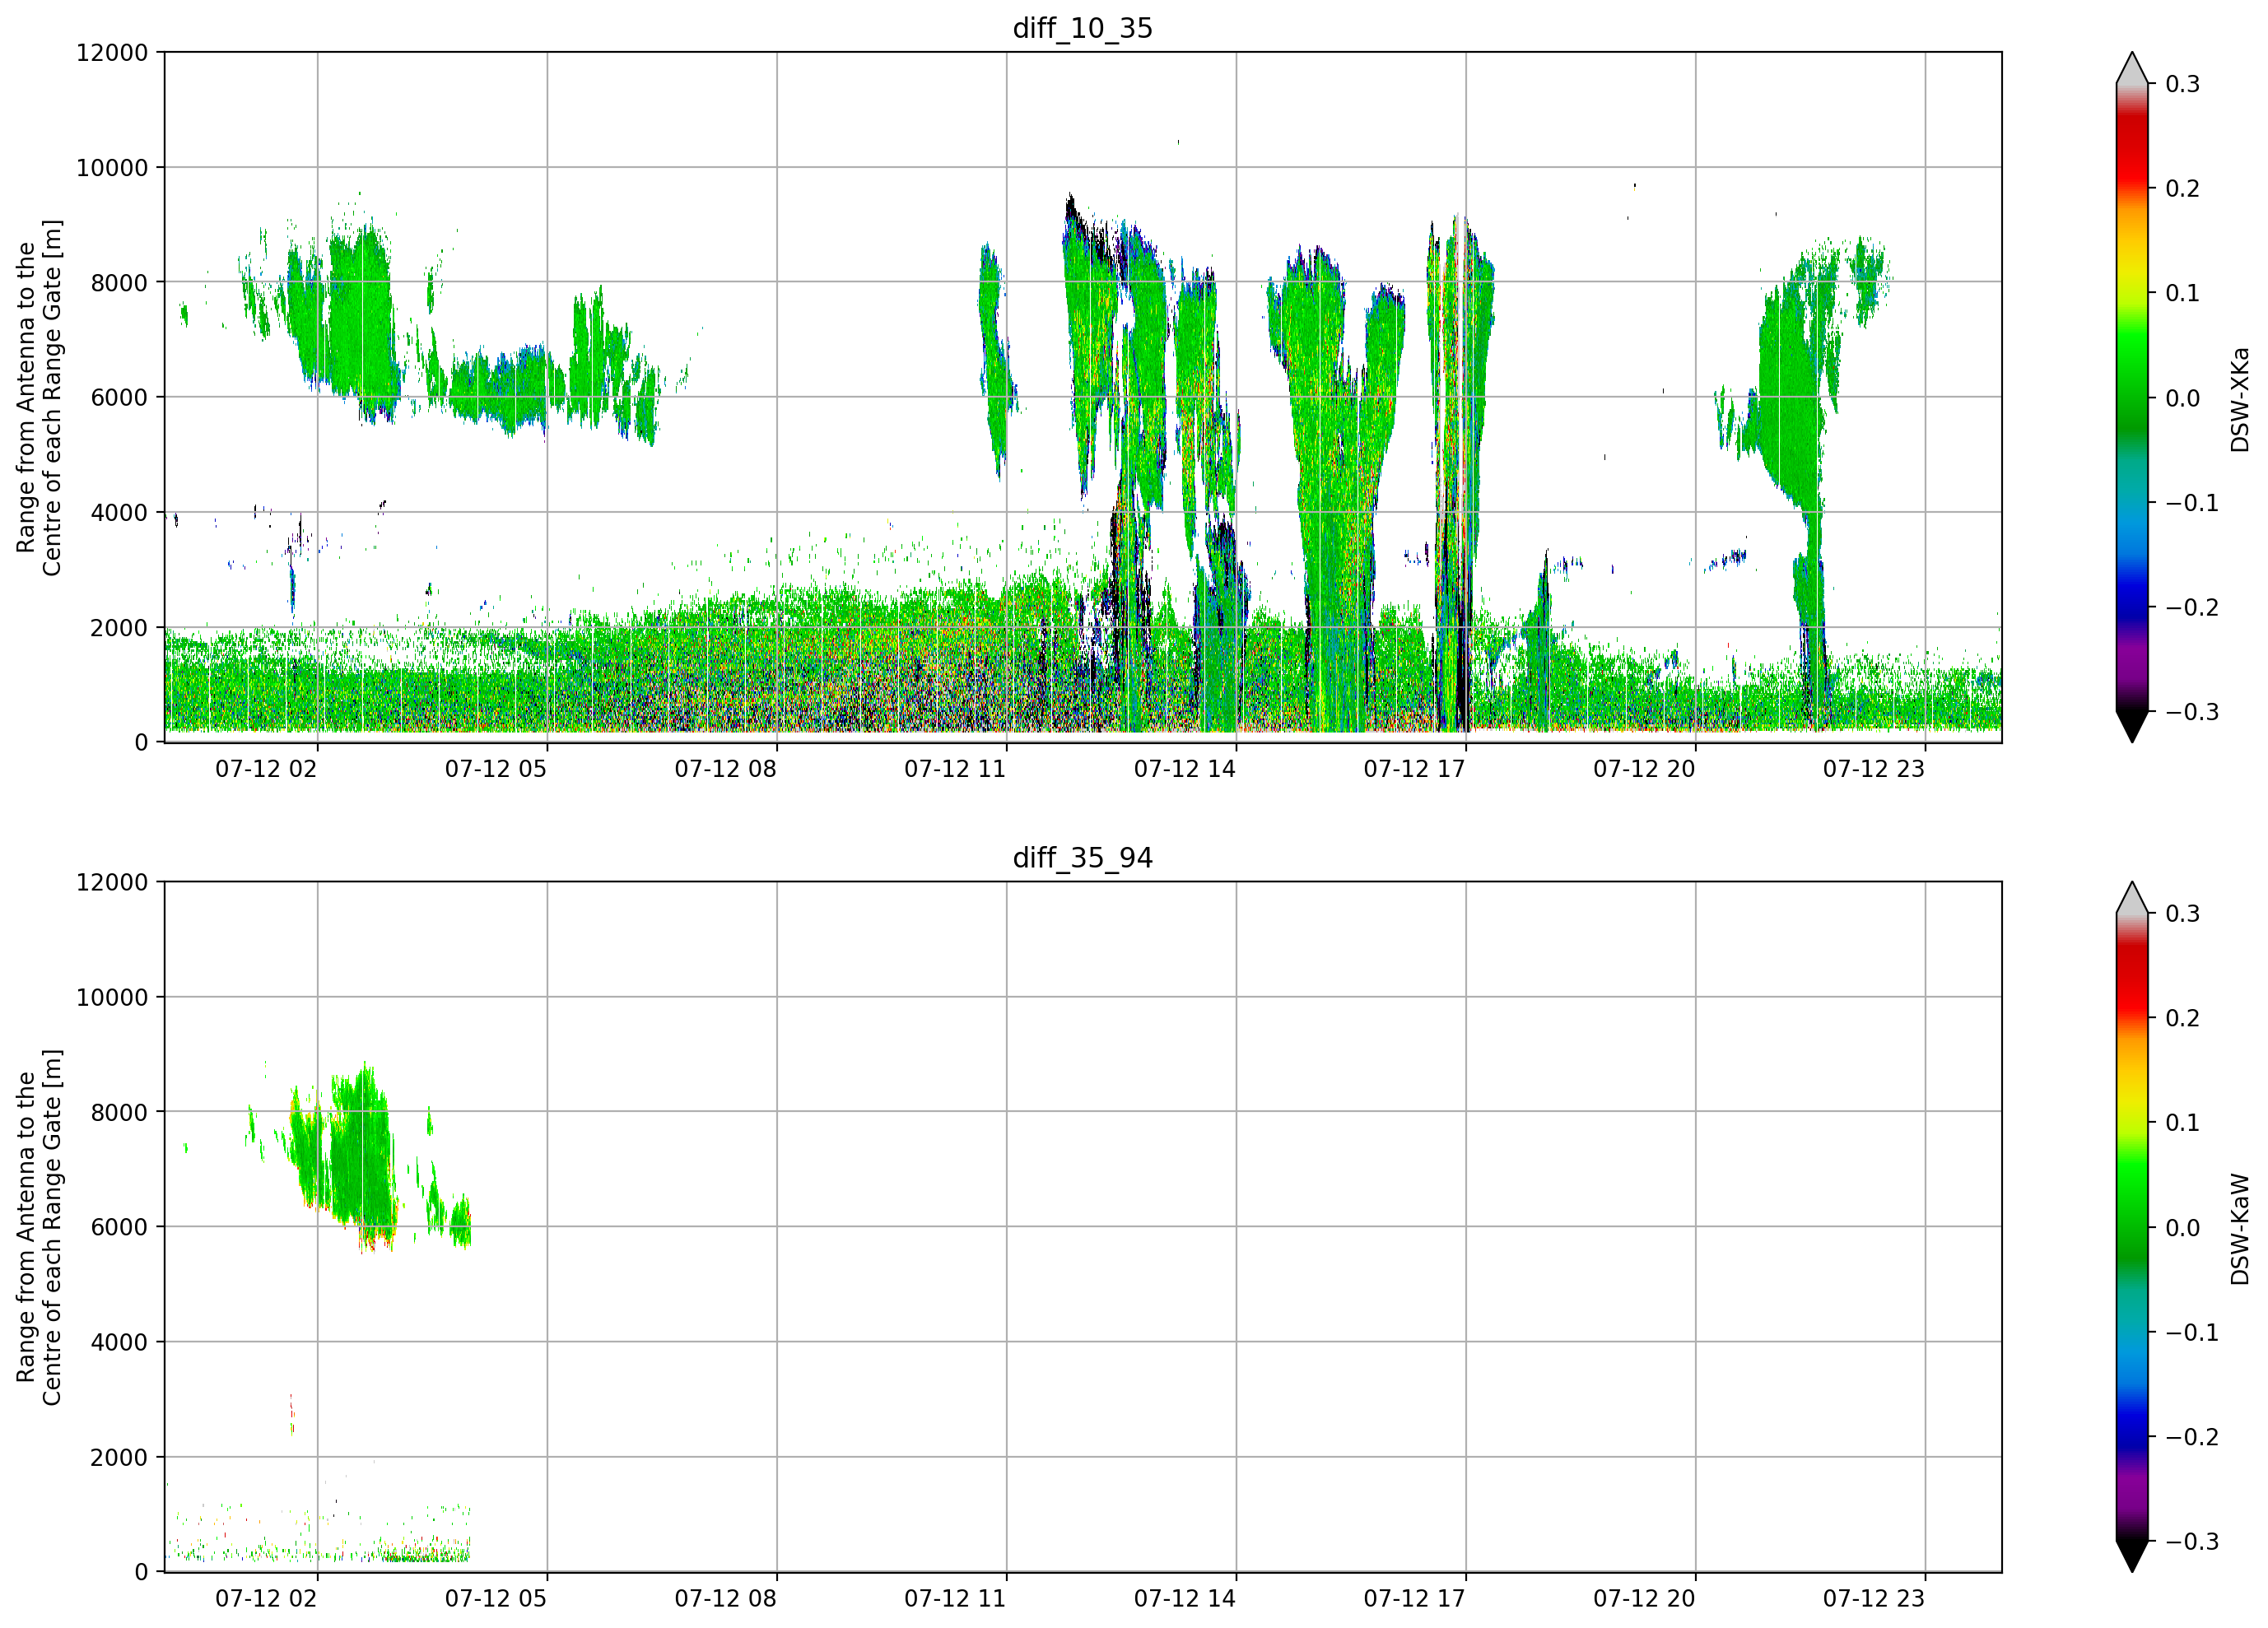This screenshot has width=2268, height=1628.
Task: Click "07-12 17" tick under diff_35_94 plot
Action: [x=1415, y=1599]
